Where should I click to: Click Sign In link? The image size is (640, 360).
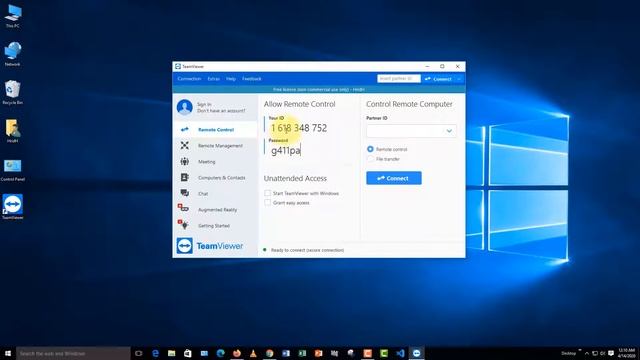coord(204,104)
